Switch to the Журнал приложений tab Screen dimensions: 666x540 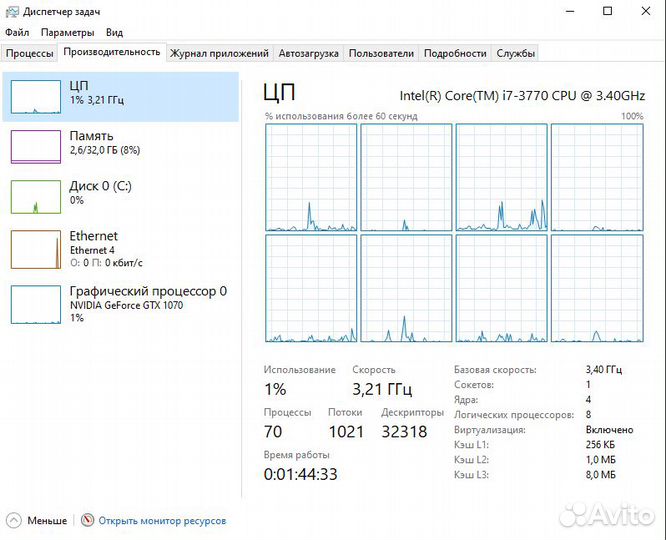(219, 53)
